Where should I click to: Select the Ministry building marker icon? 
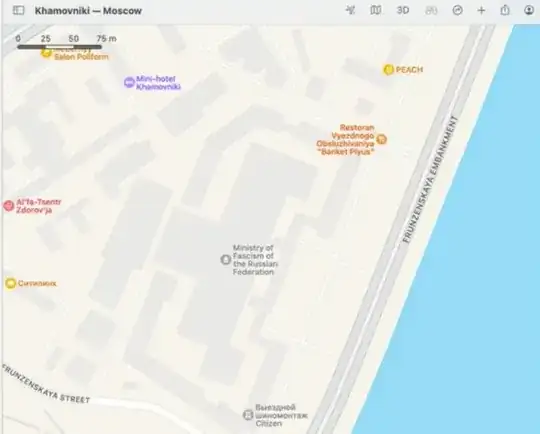[x=226, y=259]
